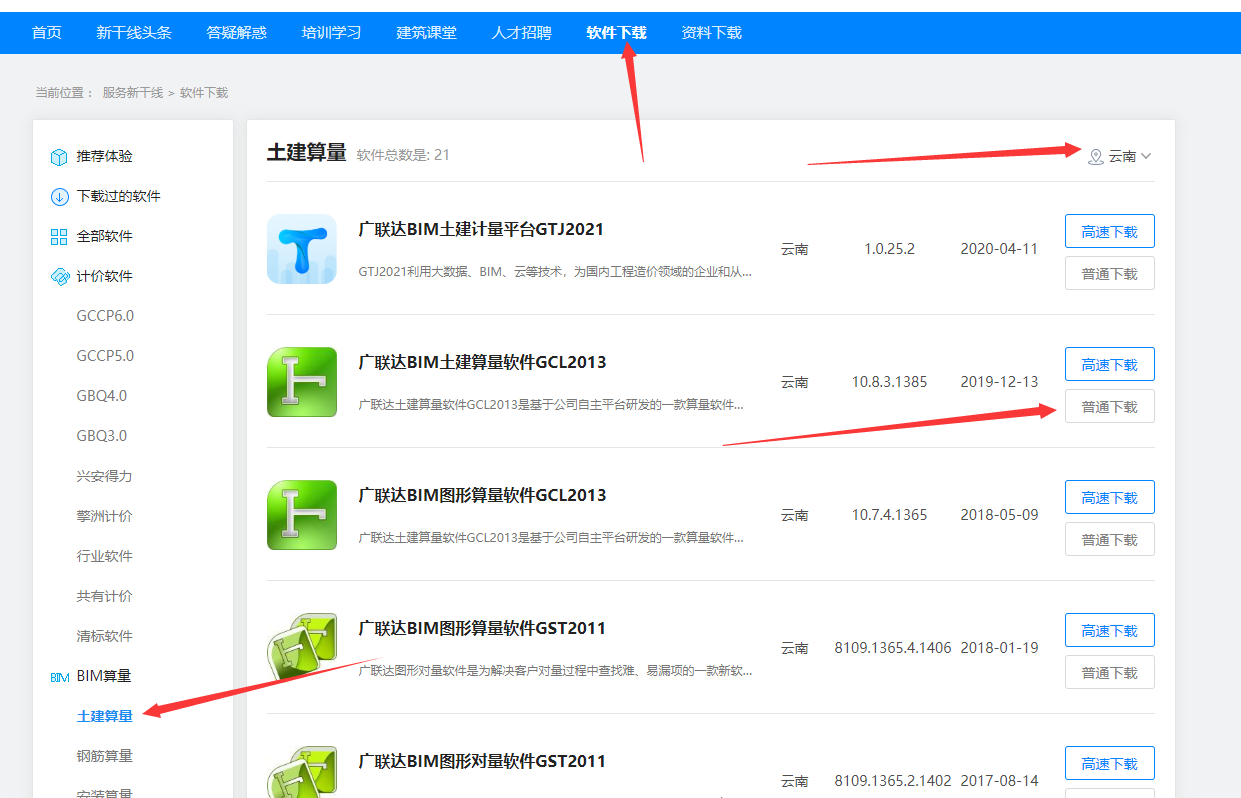Click 高速下载 for 图形算量软件GCL2013
Viewport: 1241px width, 798px height.
pos(1110,497)
